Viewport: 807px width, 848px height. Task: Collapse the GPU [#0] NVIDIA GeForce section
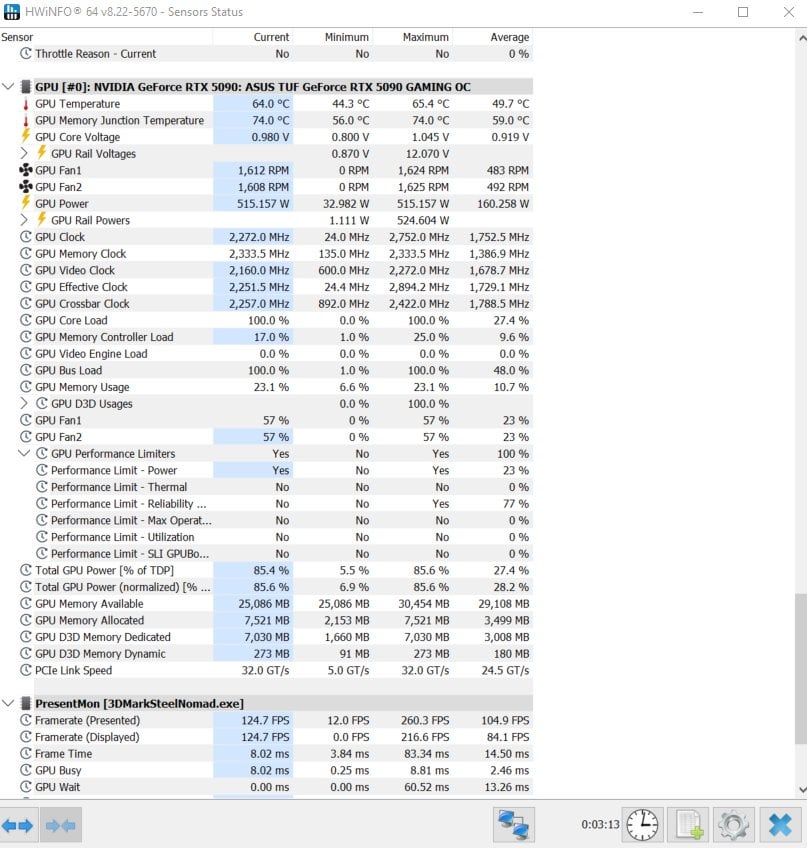click(8, 87)
